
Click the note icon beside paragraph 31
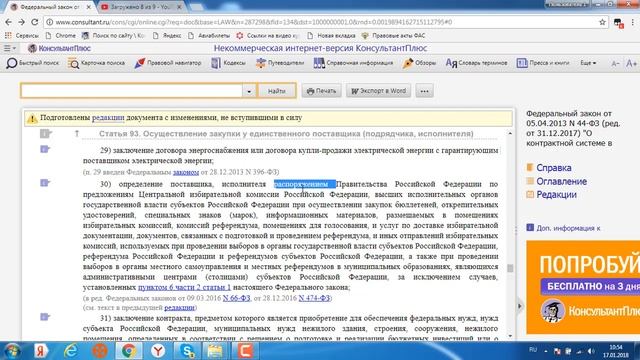(45, 317)
